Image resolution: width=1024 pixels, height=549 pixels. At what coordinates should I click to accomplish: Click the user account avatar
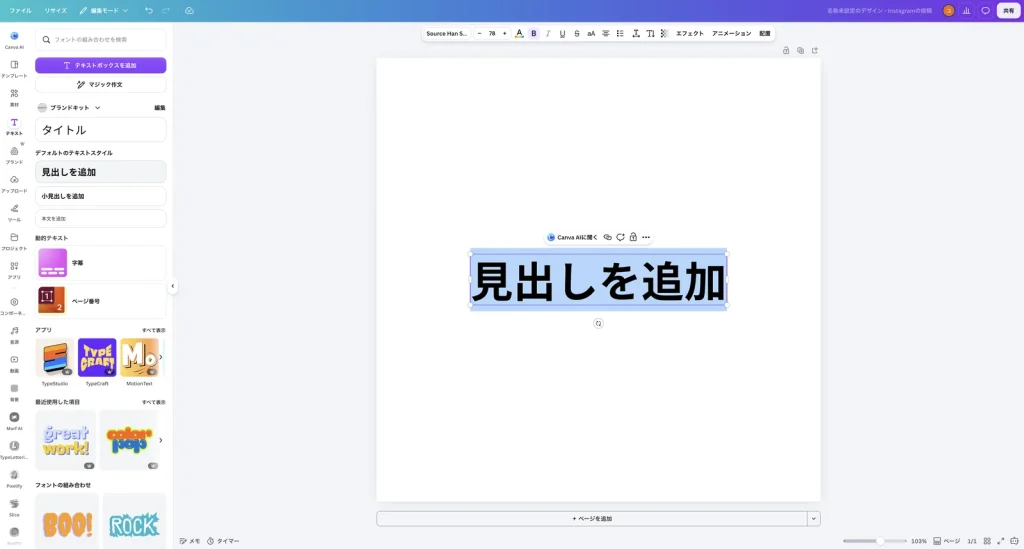click(948, 10)
